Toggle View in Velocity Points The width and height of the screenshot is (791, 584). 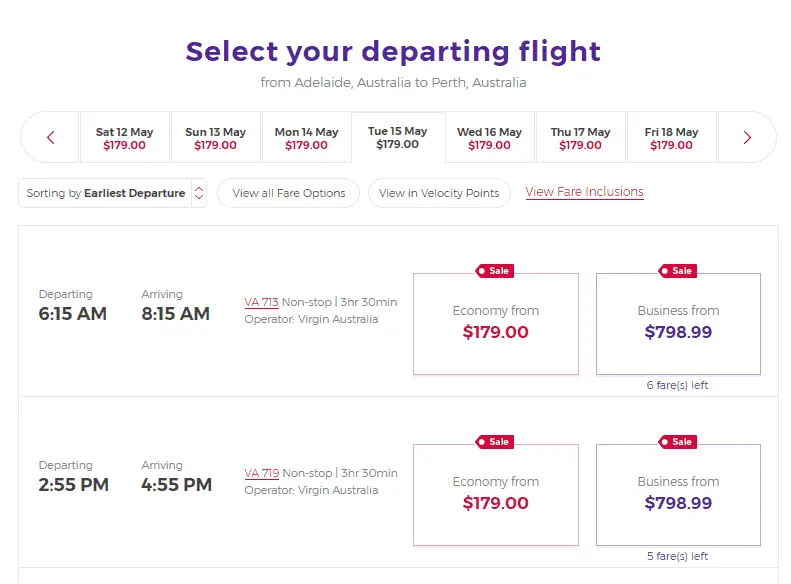439,193
